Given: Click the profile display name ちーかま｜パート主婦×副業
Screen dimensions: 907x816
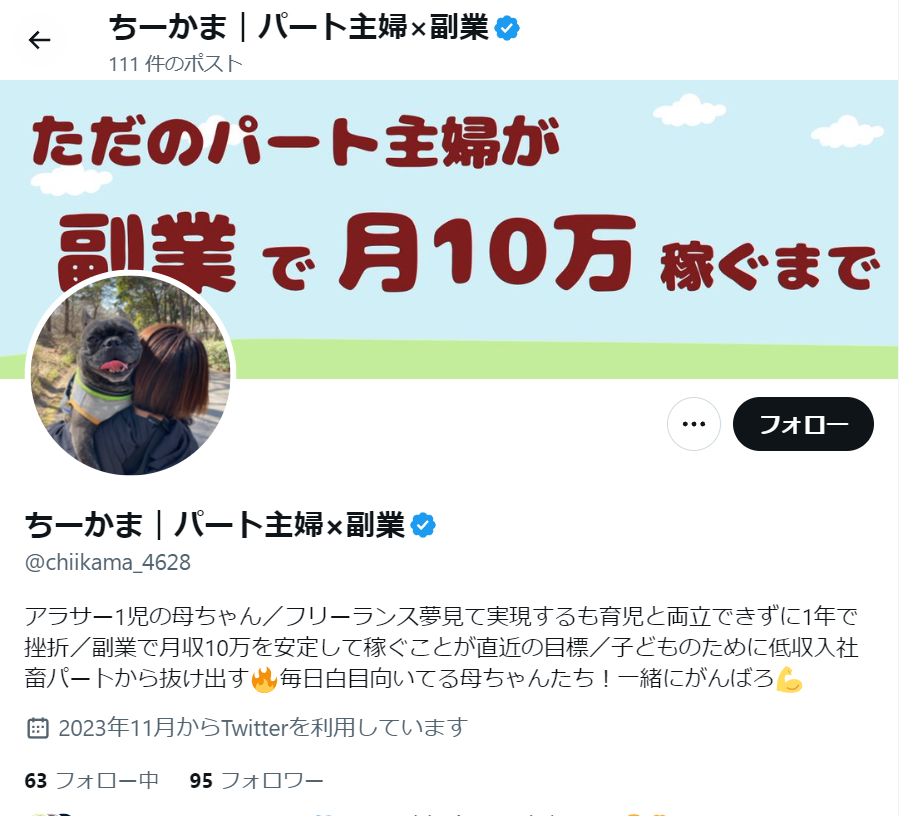Looking at the screenshot, I should pyautogui.click(x=215, y=525).
